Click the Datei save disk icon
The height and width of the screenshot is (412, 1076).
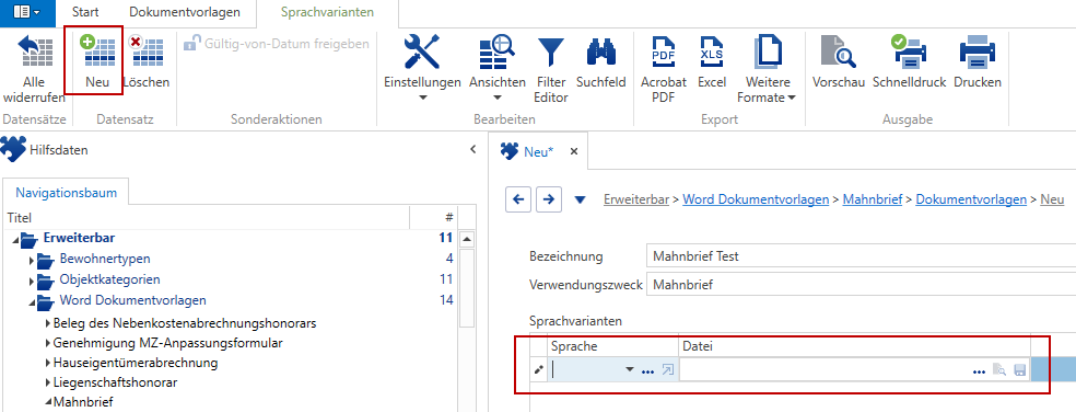click(x=1020, y=371)
